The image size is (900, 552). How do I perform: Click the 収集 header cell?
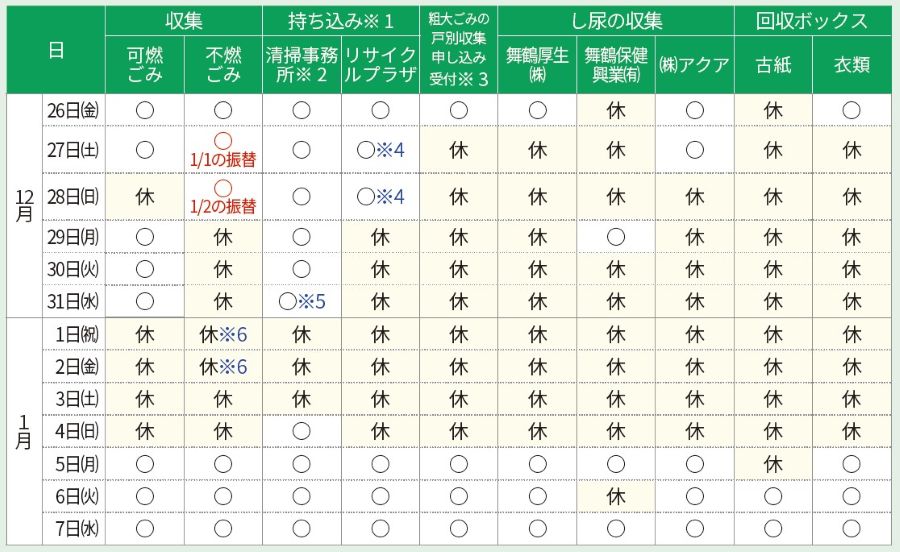coord(184,21)
